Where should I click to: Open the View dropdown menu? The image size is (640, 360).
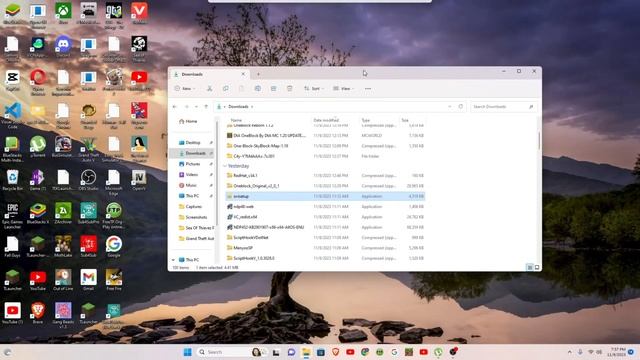(x=343, y=89)
